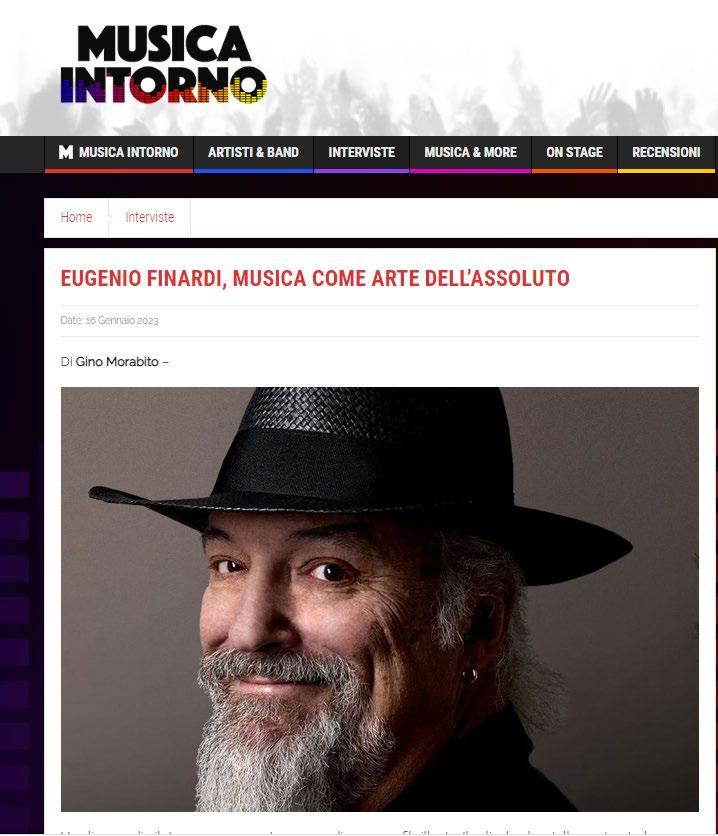
Task: Click the yellow underline beneath Recensioni tab
Action: pyautogui.click(x=666, y=171)
